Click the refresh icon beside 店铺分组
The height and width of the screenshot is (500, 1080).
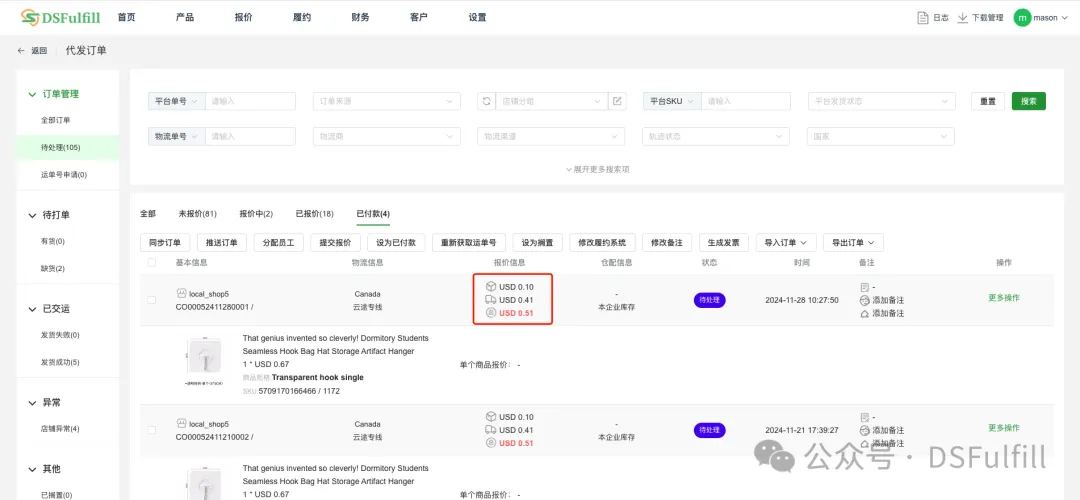click(486, 101)
